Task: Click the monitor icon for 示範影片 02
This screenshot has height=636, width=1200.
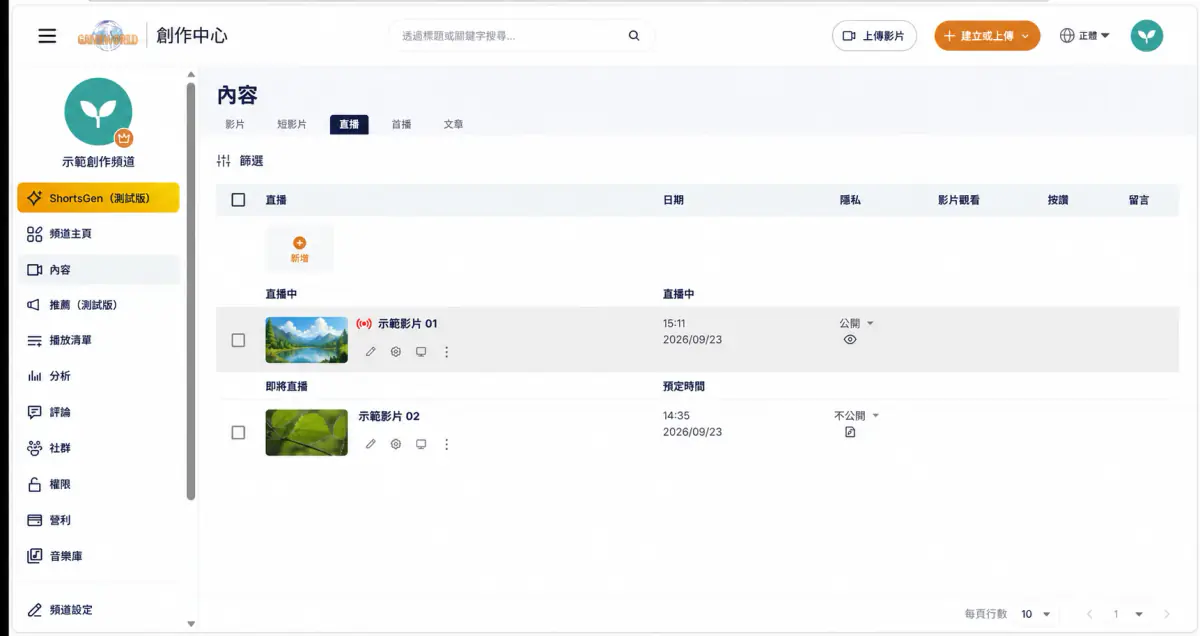Action: click(x=421, y=444)
